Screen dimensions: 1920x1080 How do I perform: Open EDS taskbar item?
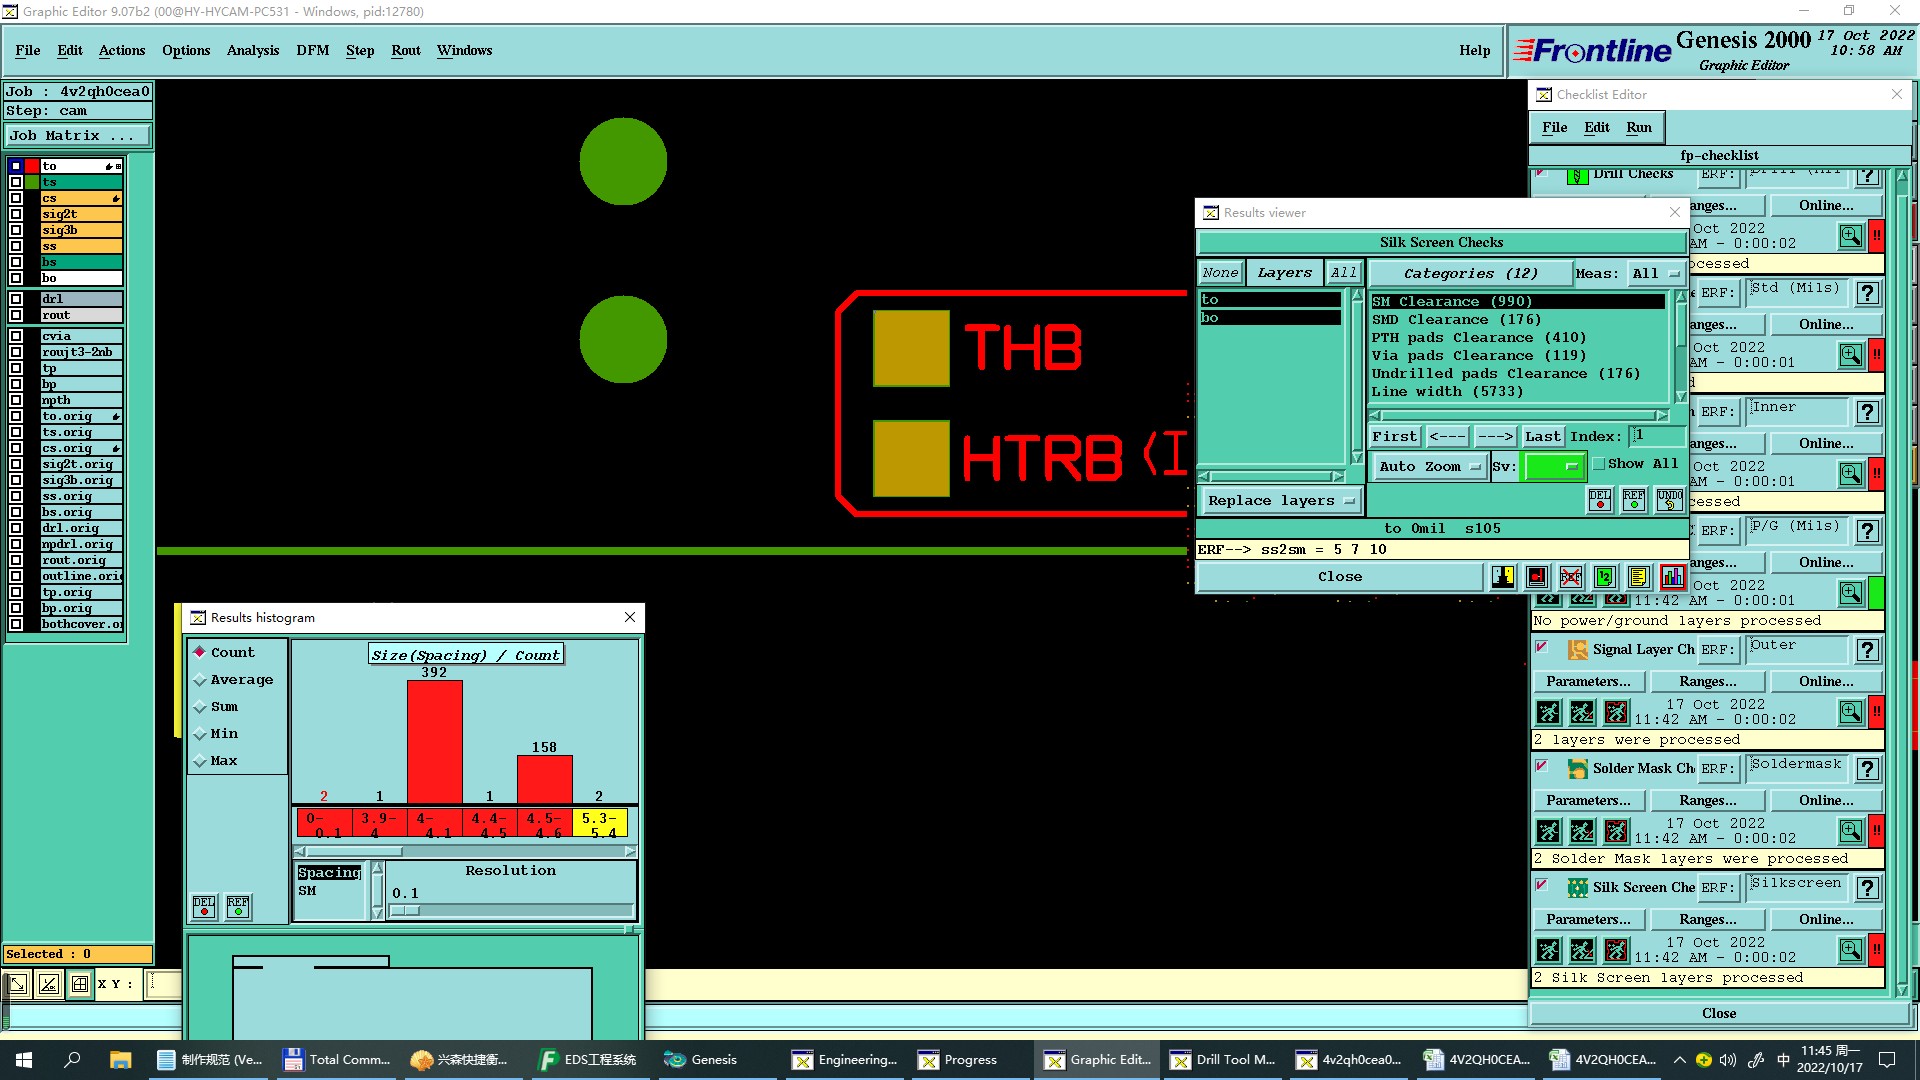coord(589,1060)
